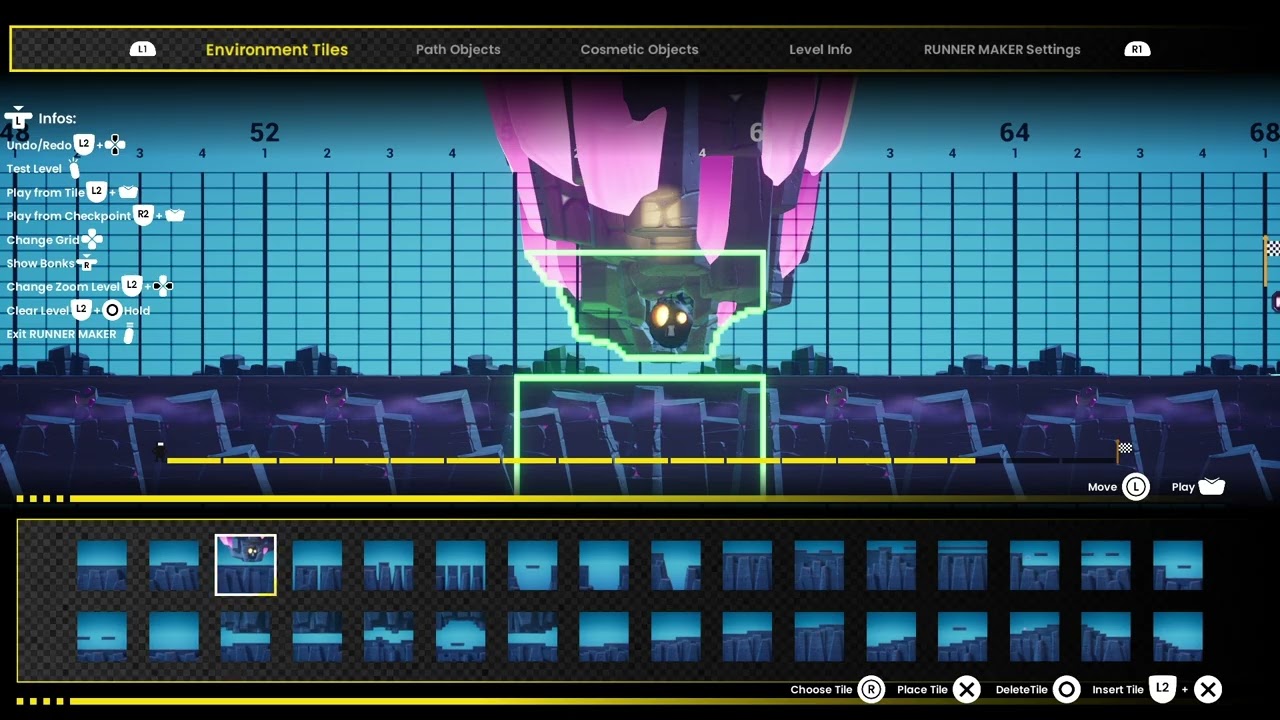Click the L2 icon on Clear Level row
Screen dimensions: 1280x720
[x=82, y=309]
